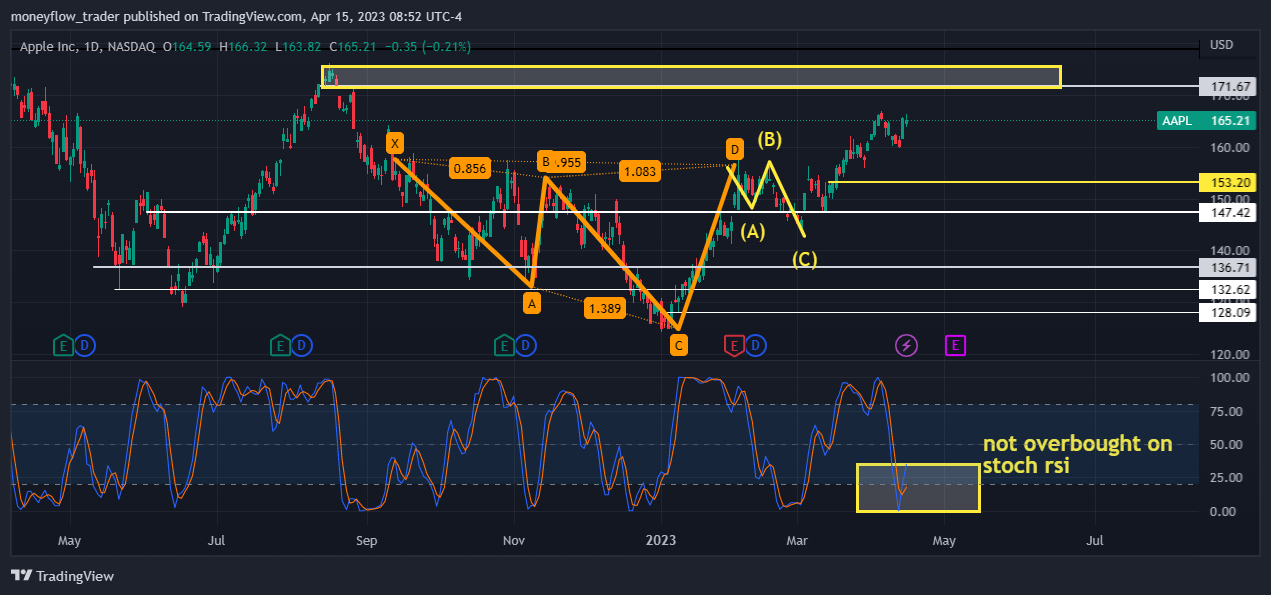Click the 128.09 price line label
Image resolution: width=1271 pixels, height=595 pixels.
point(1227,312)
